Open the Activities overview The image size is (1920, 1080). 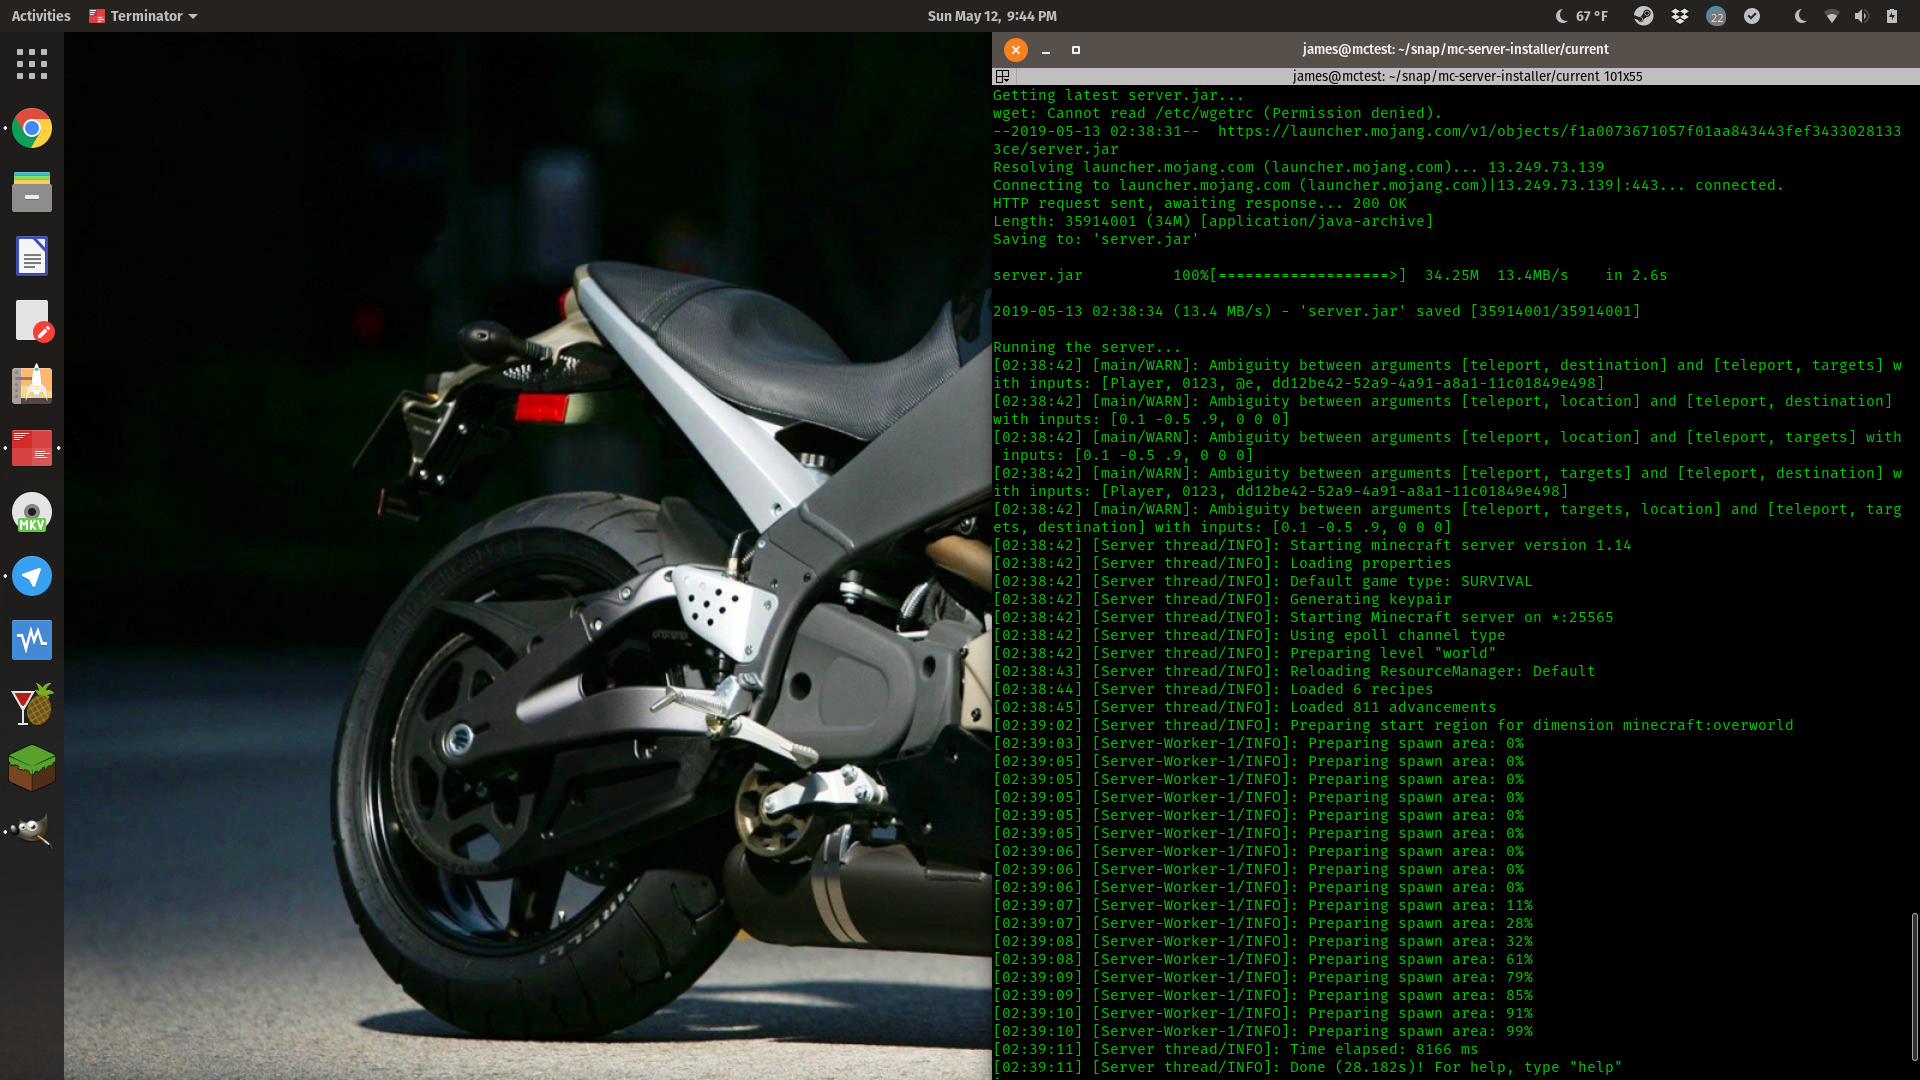[x=41, y=16]
